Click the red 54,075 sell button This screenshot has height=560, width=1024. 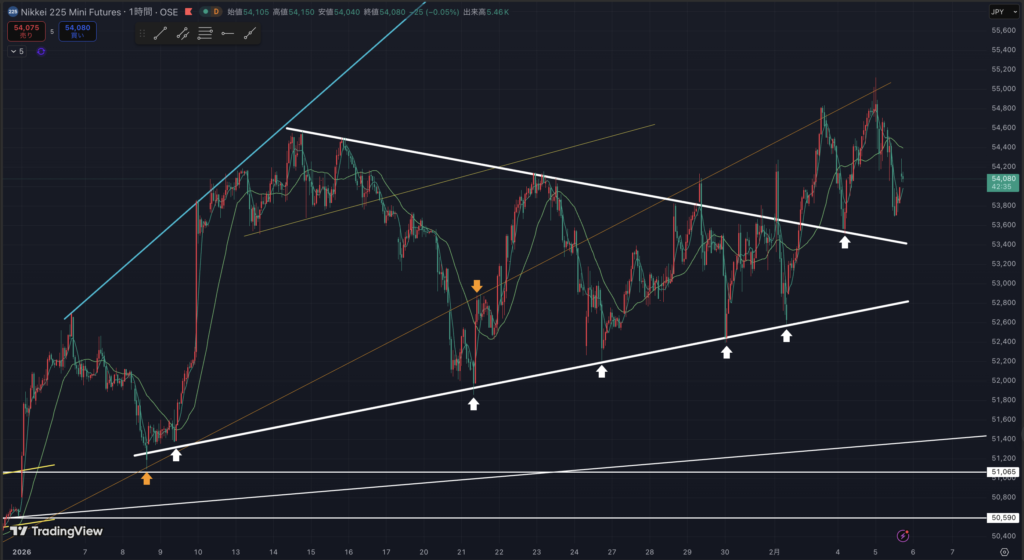pyautogui.click(x=25, y=31)
